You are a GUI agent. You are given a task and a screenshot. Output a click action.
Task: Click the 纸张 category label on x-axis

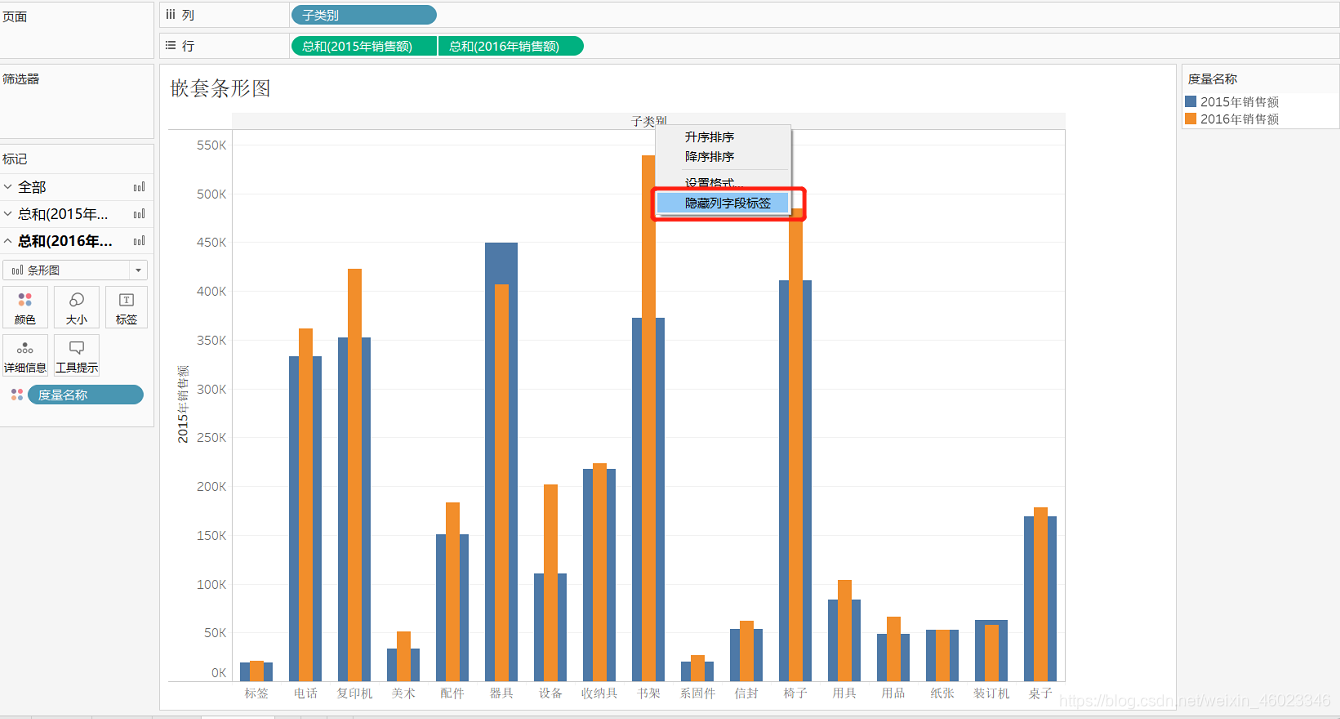click(942, 693)
